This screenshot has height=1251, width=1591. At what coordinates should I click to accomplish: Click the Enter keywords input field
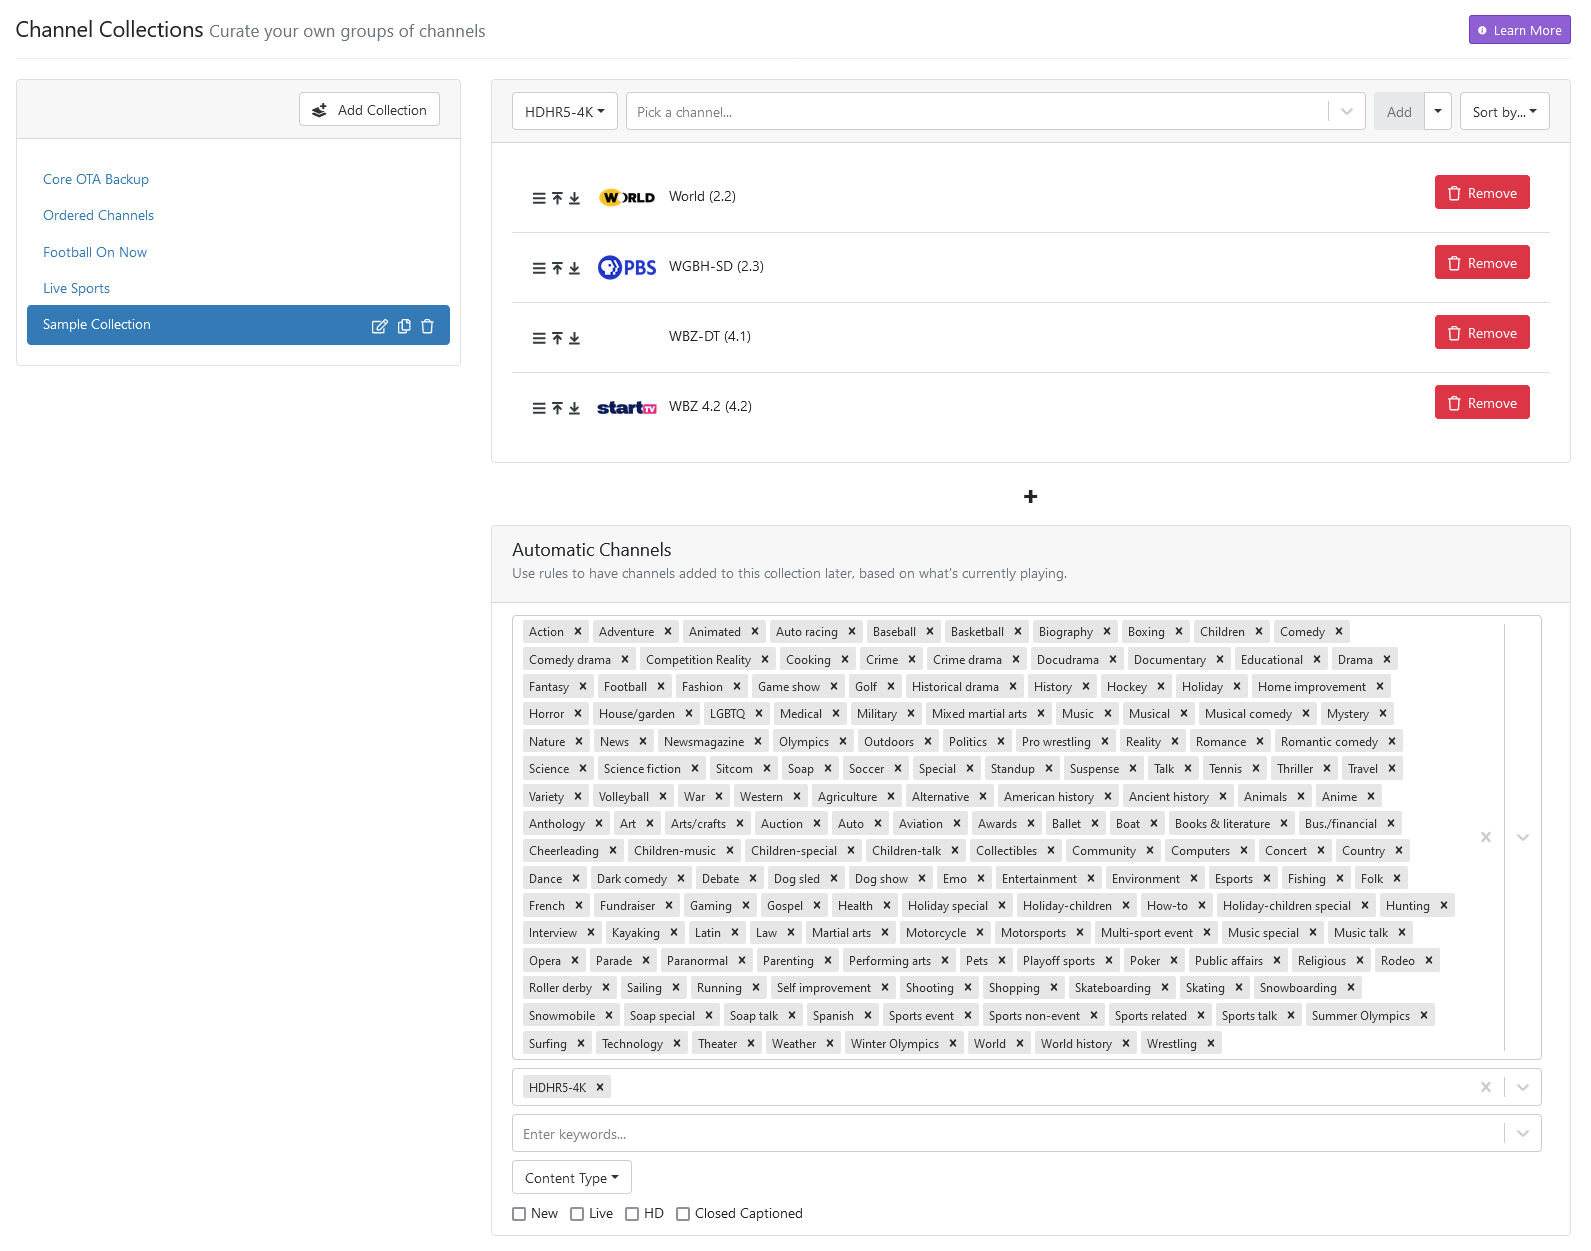click(1005, 1134)
